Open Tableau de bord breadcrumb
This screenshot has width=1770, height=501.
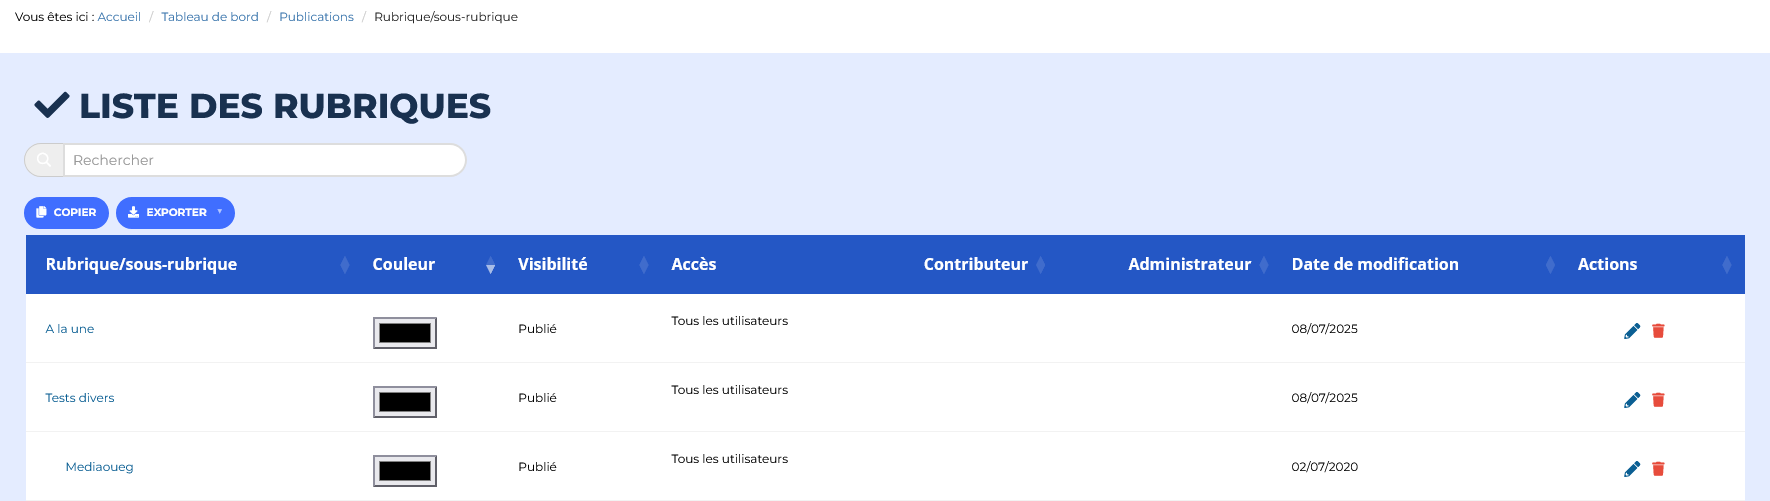pyautogui.click(x=210, y=17)
